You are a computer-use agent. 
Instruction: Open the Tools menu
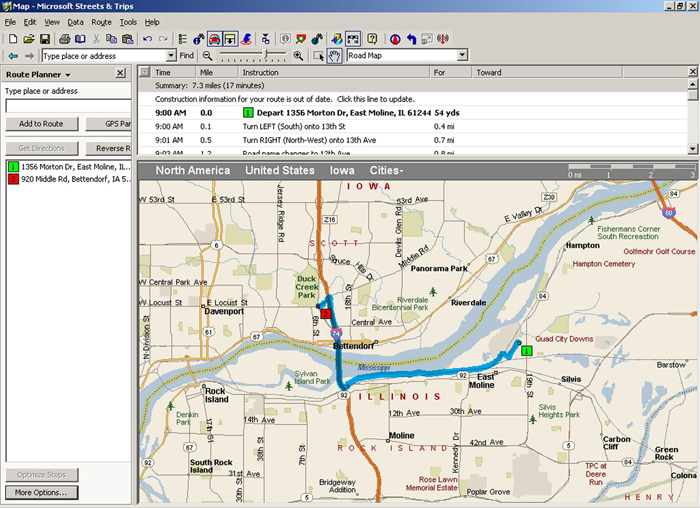coord(128,21)
